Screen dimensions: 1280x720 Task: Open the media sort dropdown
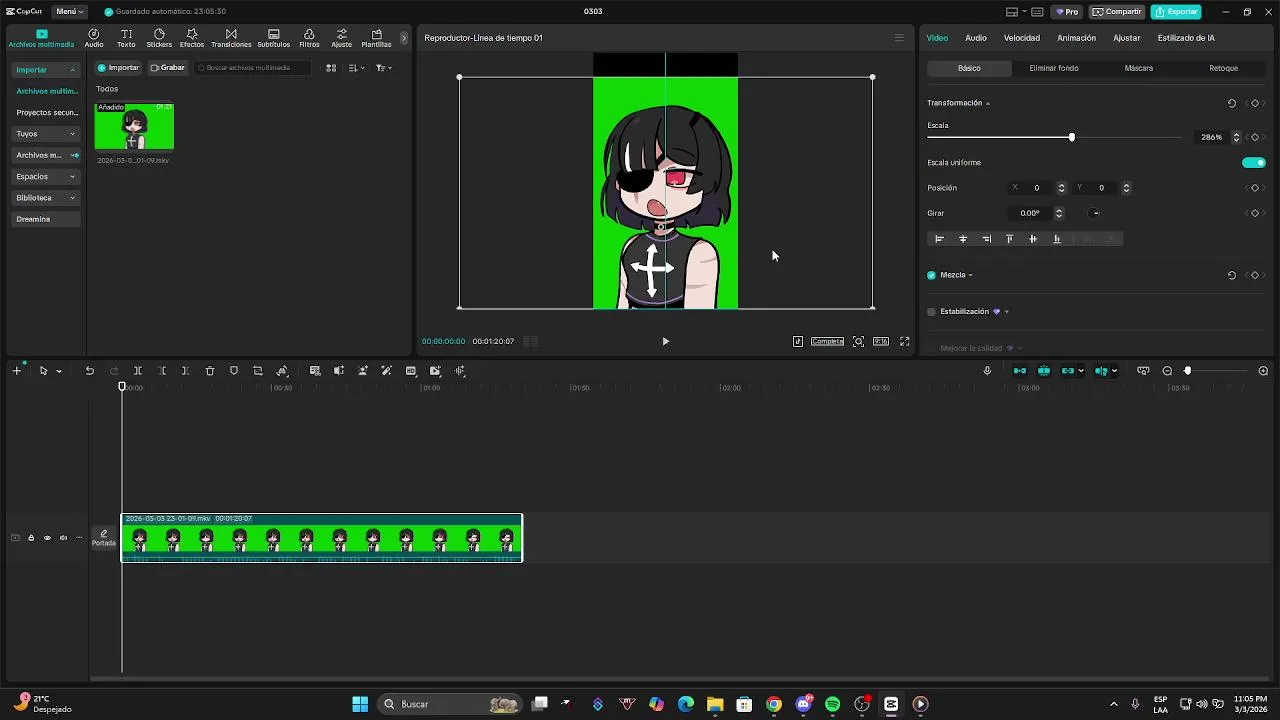(x=356, y=68)
